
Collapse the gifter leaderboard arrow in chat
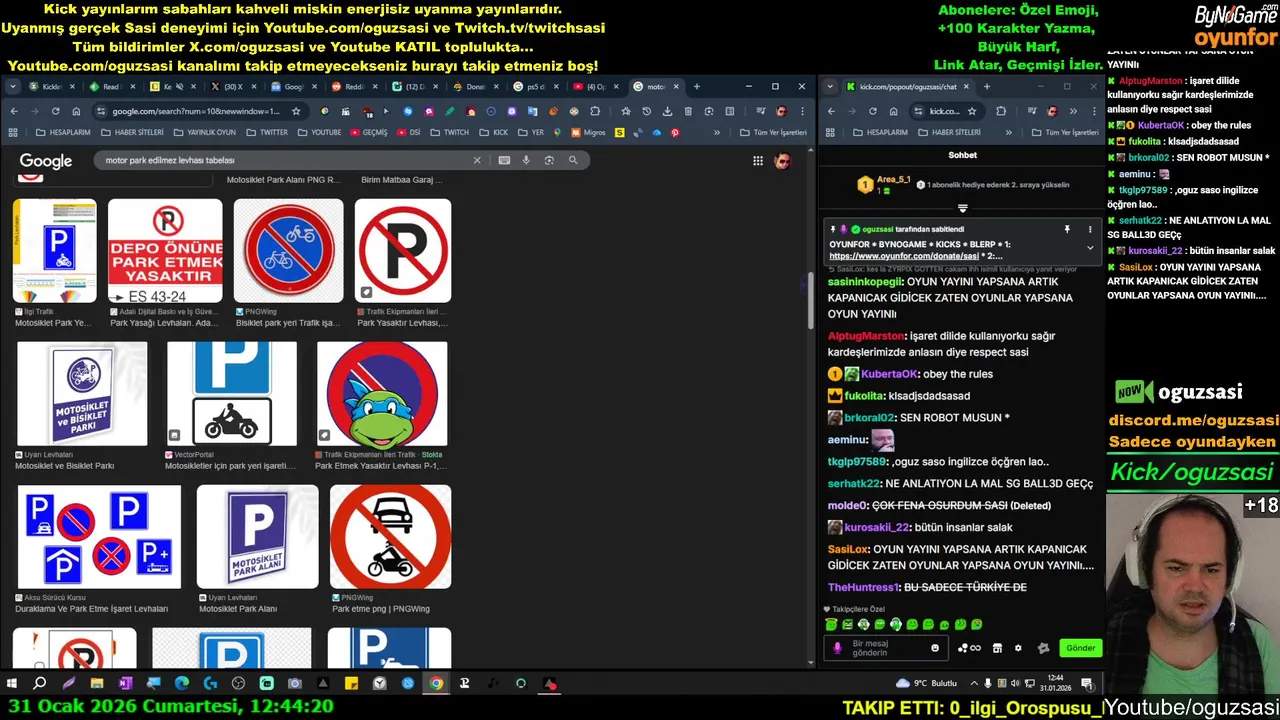[x=963, y=209]
